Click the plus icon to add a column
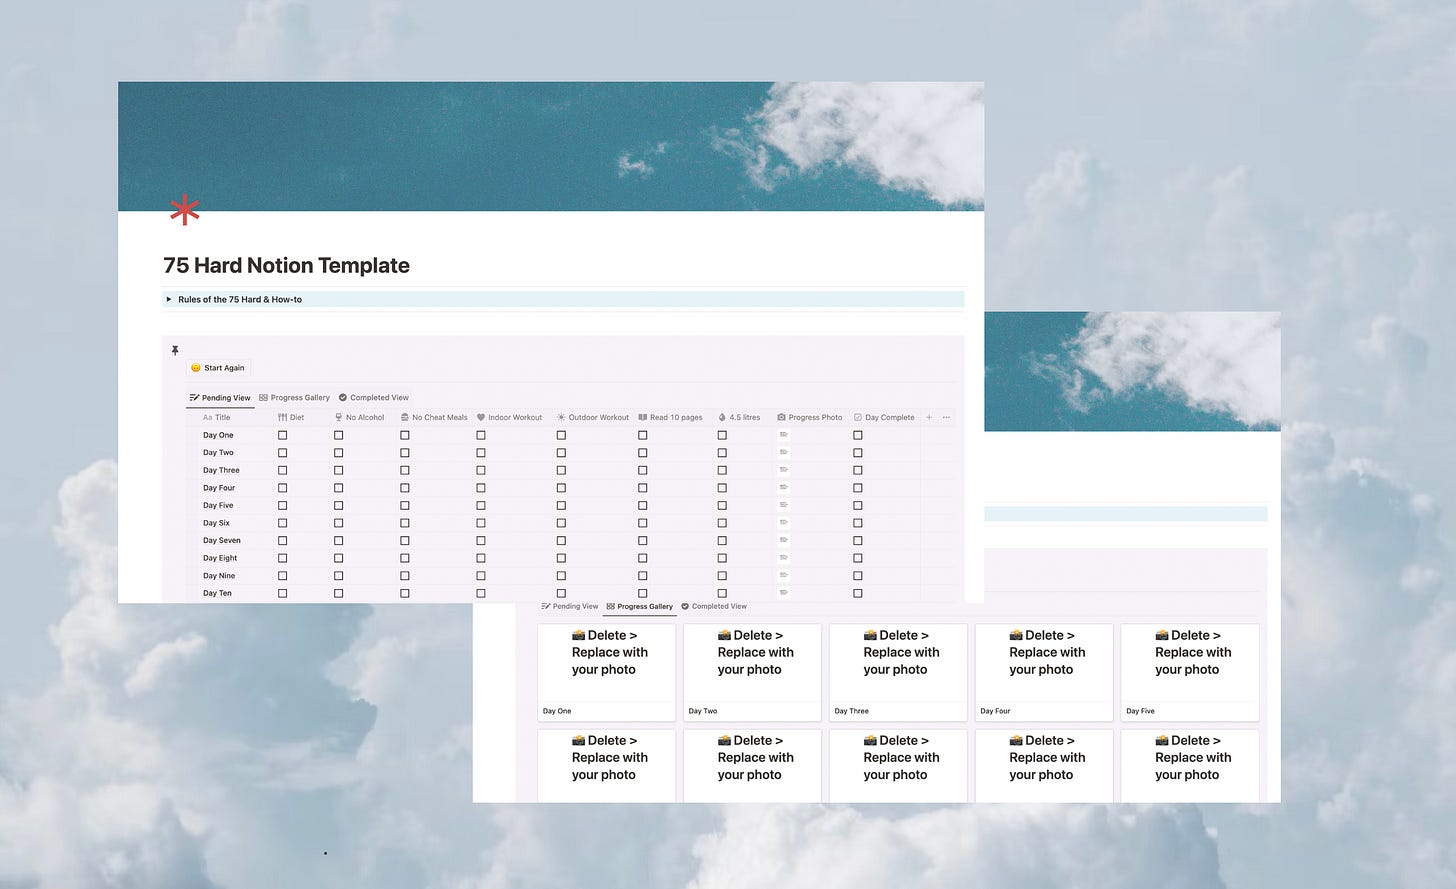 click(929, 417)
